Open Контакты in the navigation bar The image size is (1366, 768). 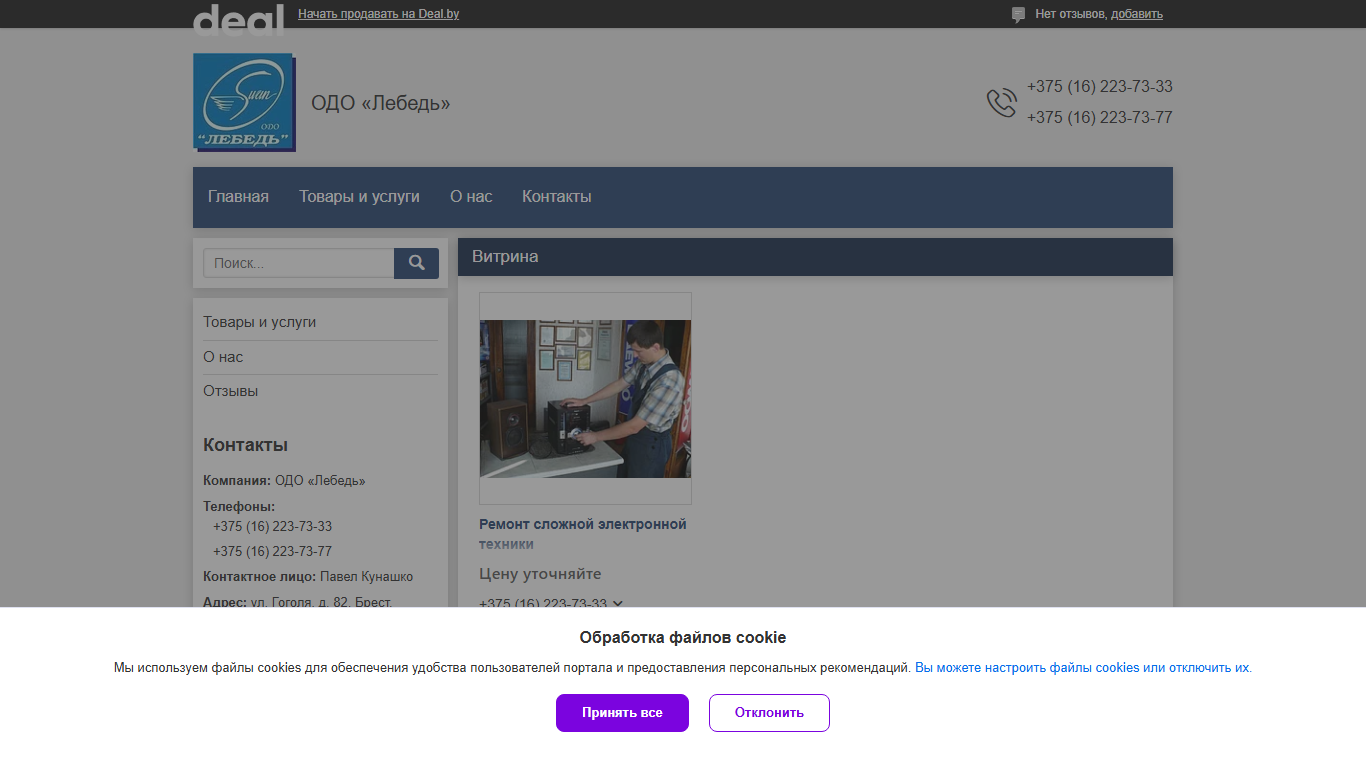(557, 197)
